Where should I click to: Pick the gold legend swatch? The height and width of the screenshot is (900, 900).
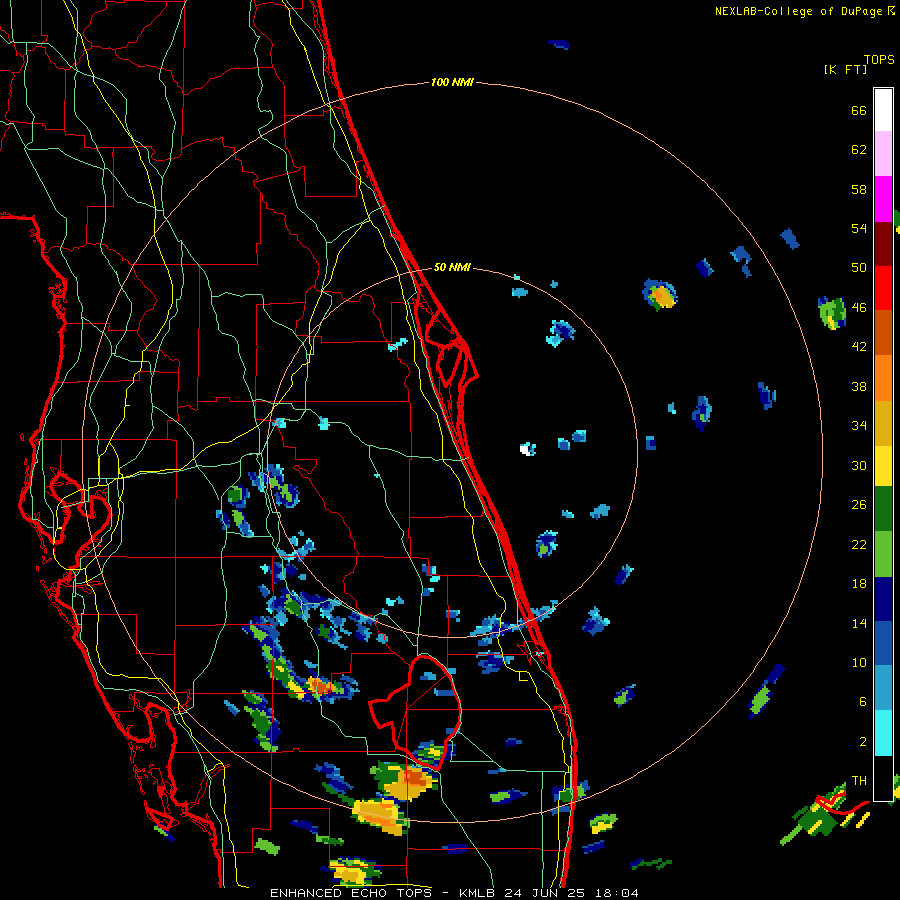883,423
